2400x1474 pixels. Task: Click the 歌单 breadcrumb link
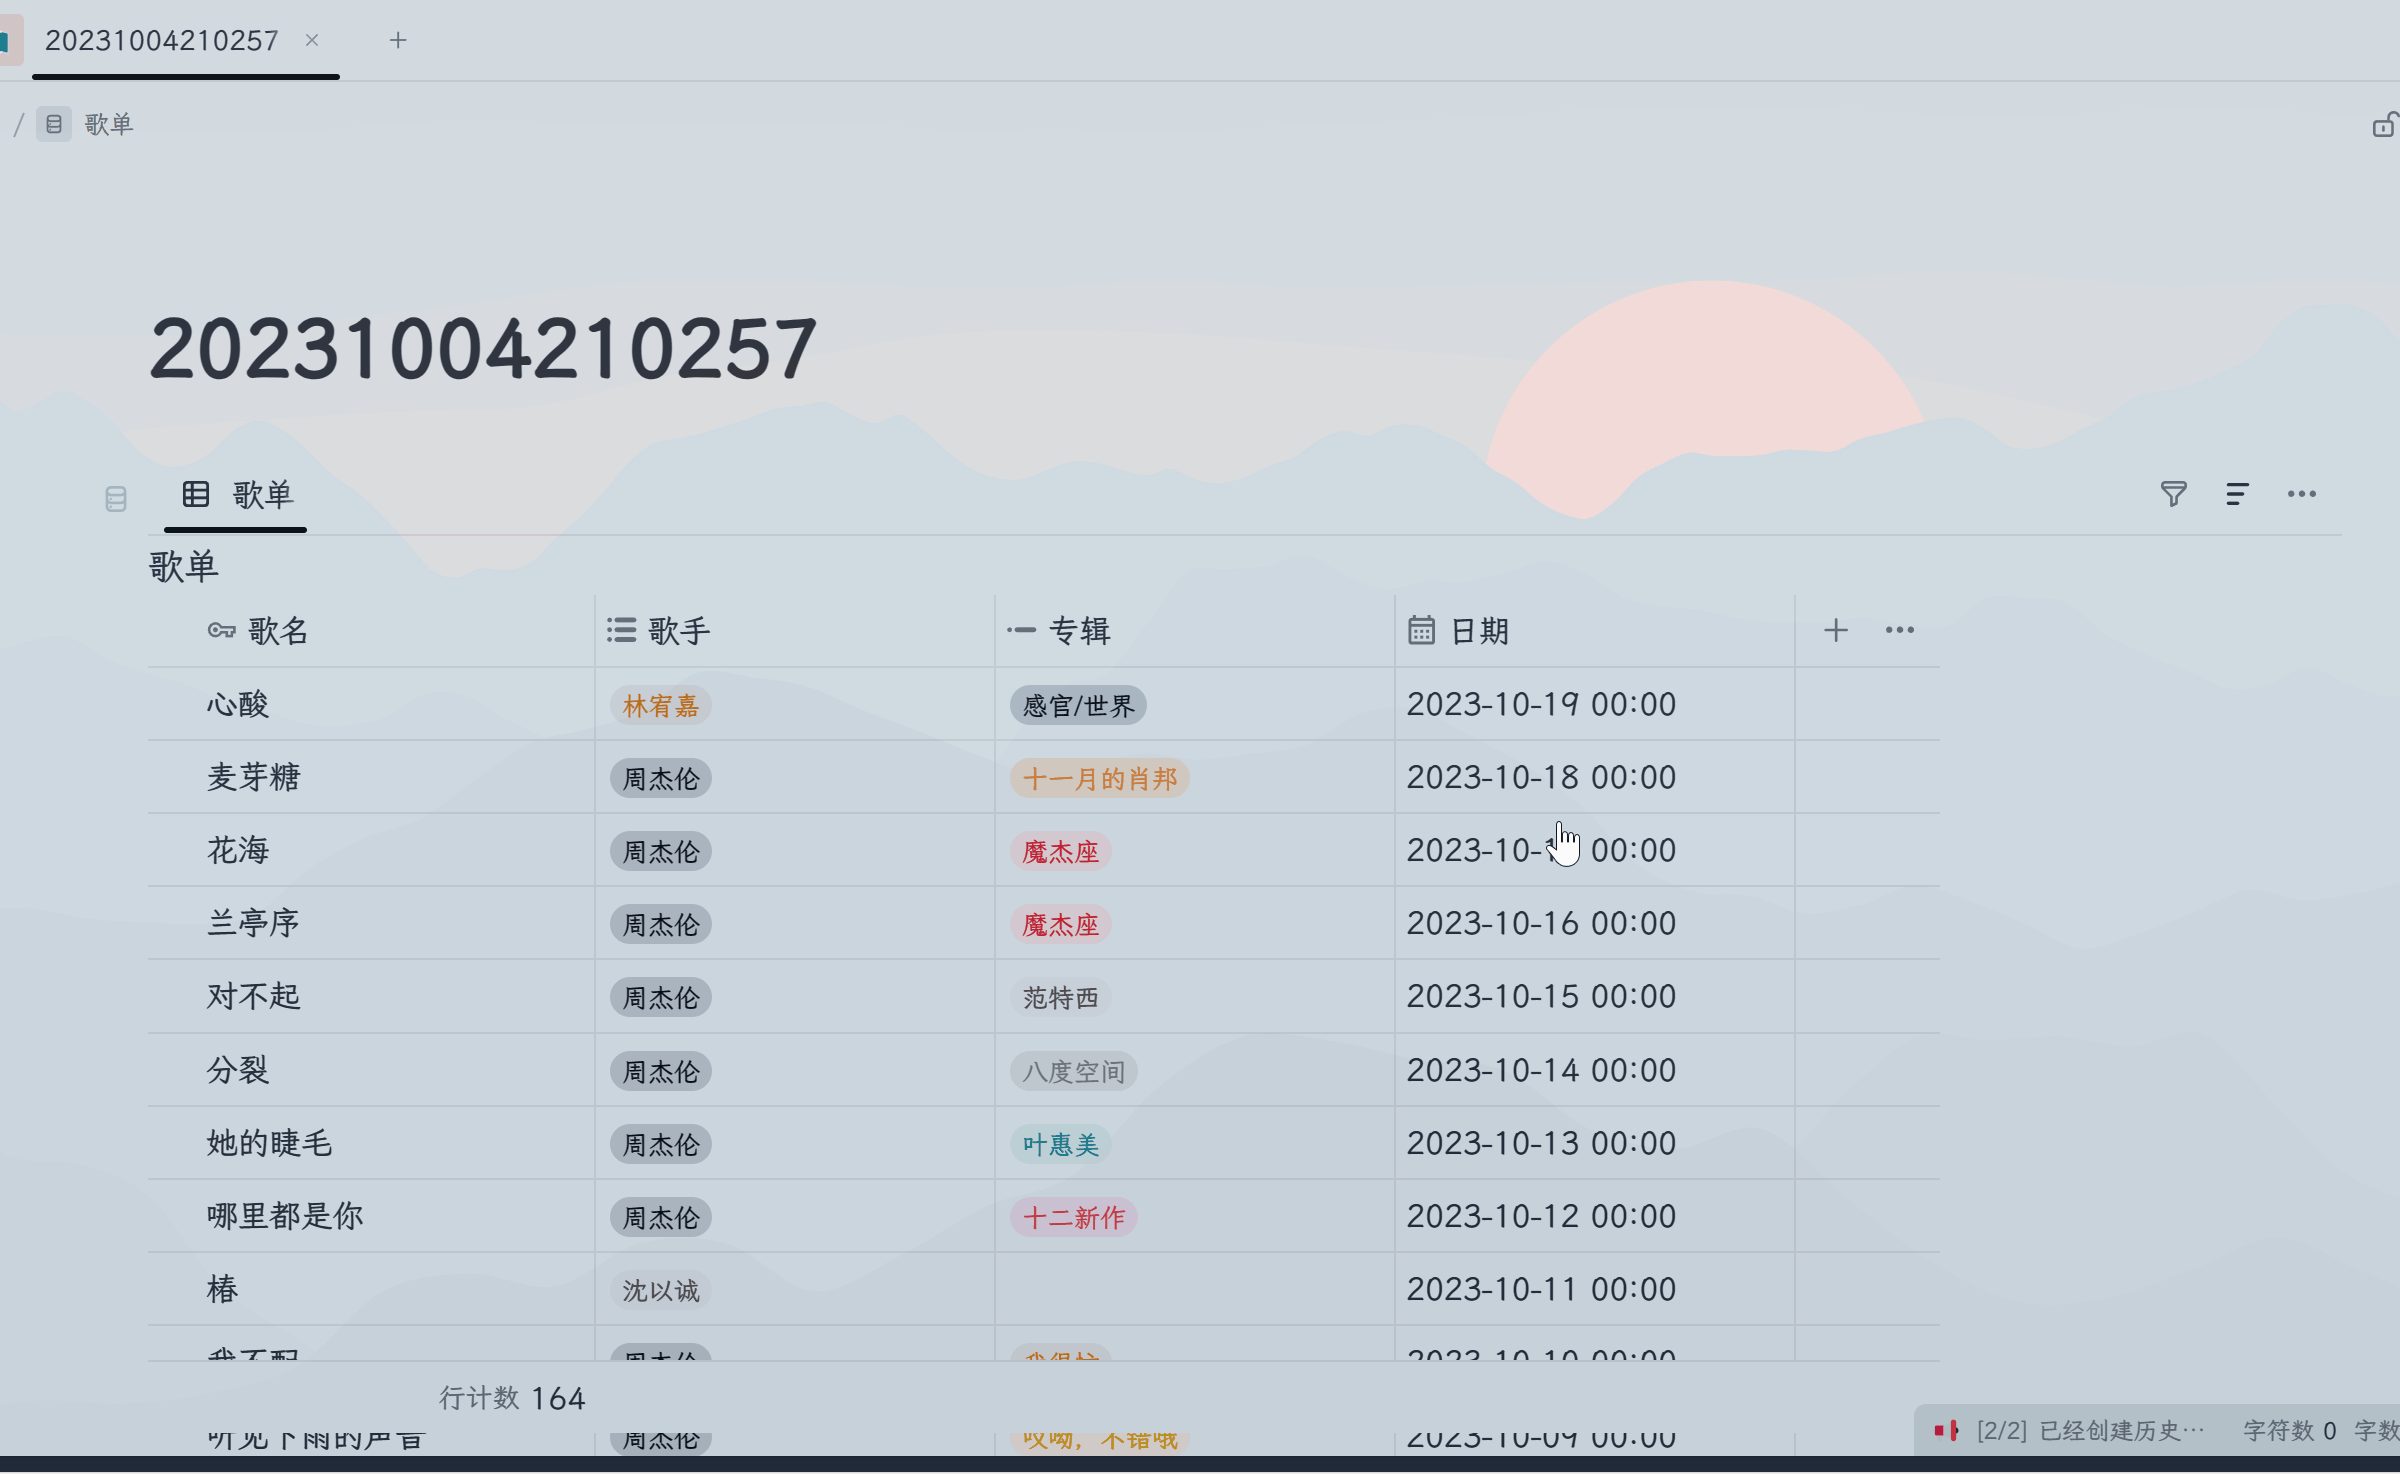pyautogui.click(x=108, y=124)
